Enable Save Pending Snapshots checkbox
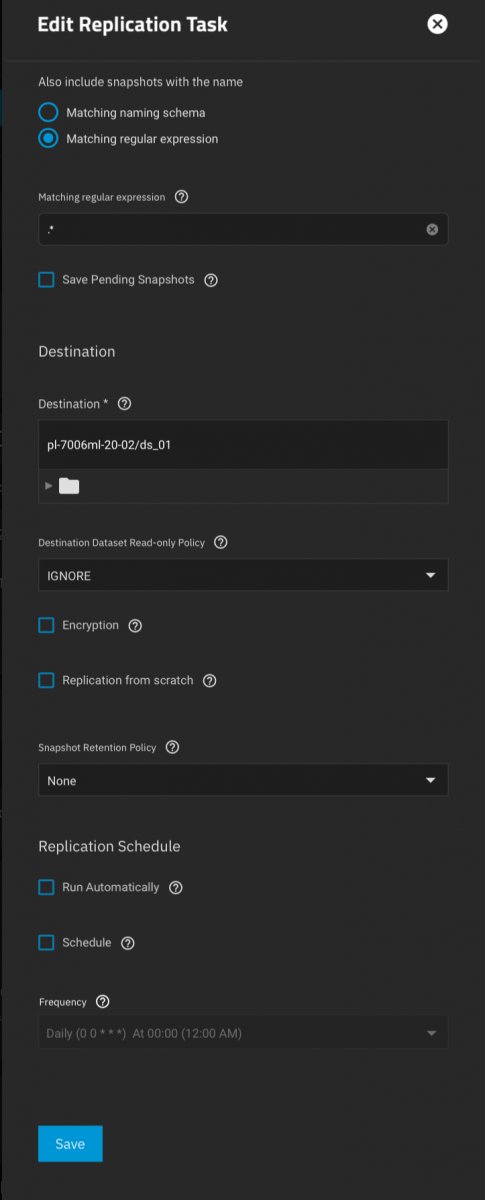The height and width of the screenshot is (1200, 485). click(46, 280)
